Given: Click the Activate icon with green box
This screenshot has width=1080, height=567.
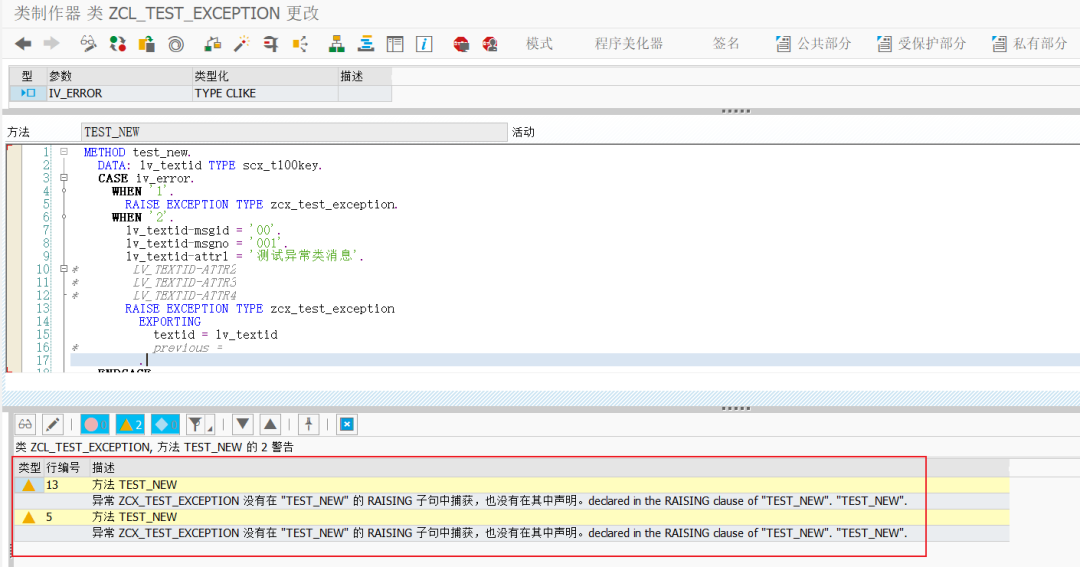Looking at the screenshot, I should [213, 44].
